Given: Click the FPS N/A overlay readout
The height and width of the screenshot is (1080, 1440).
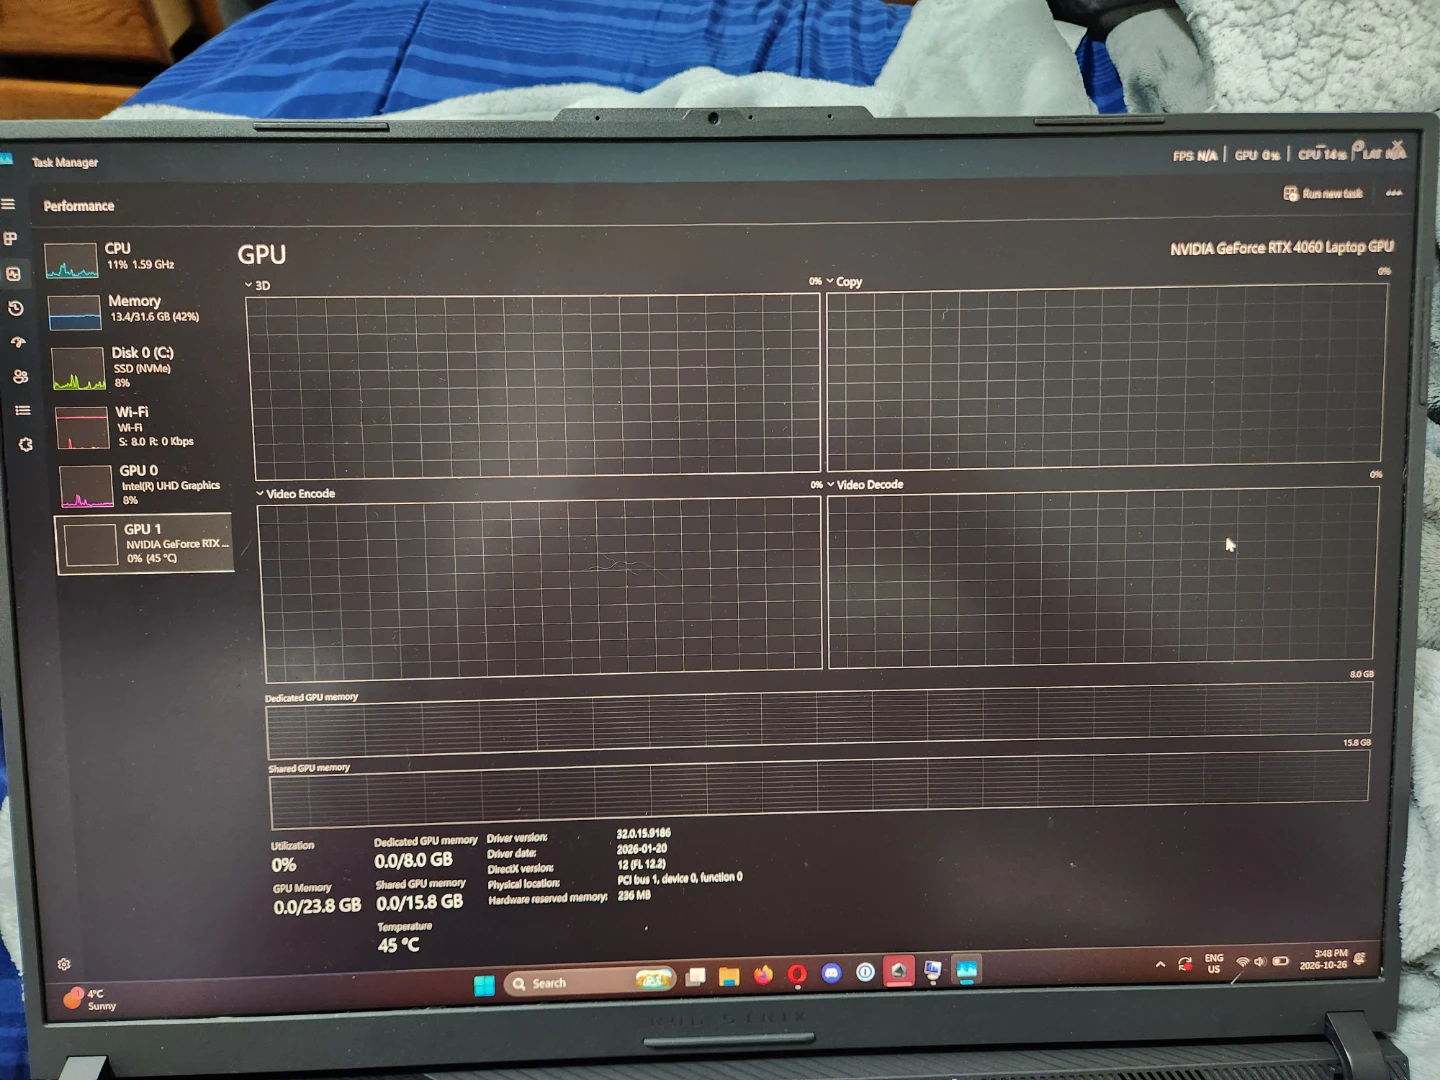Looking at the screenshot, I should pos(1195,155).
